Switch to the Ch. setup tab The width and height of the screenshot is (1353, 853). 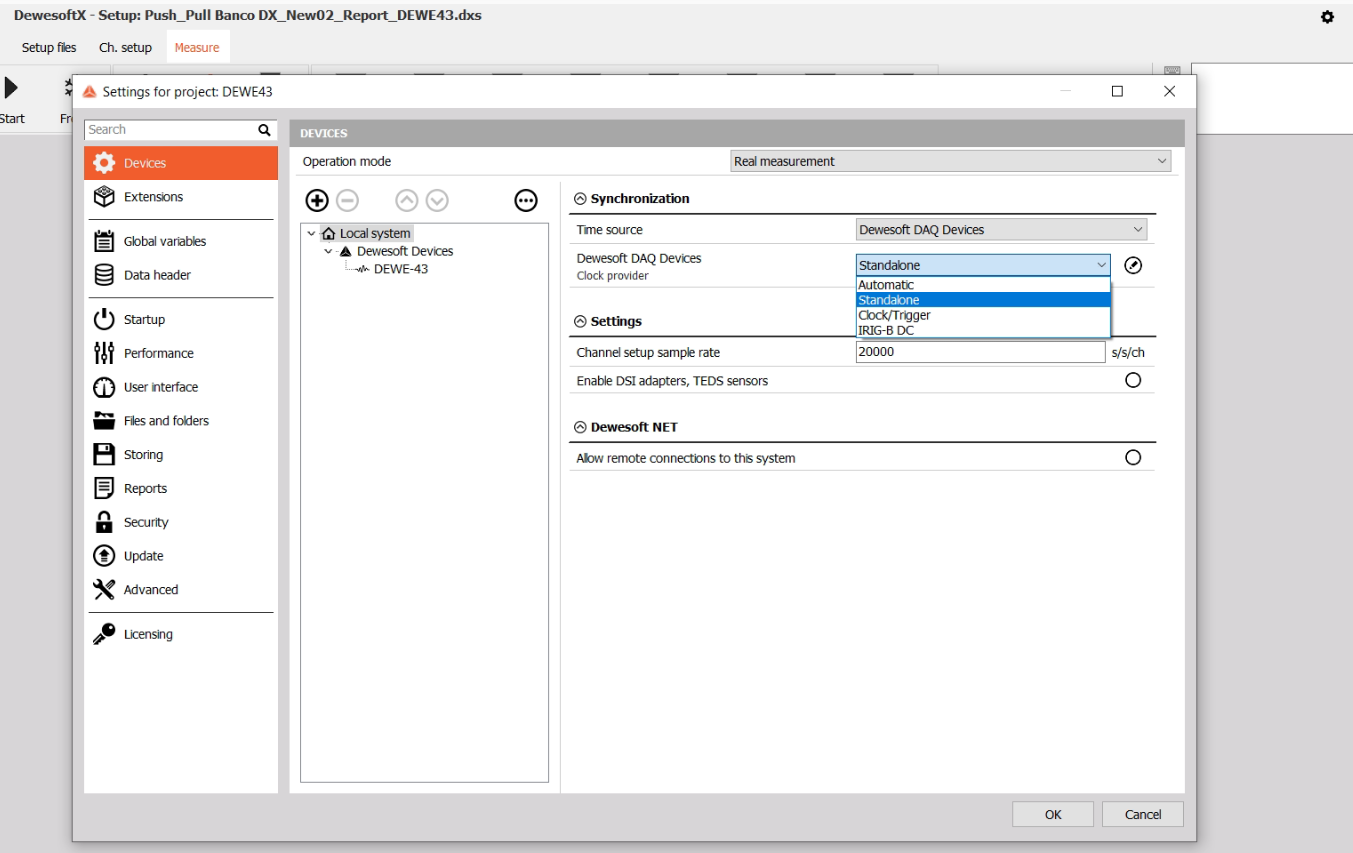[x=125, y=47]
